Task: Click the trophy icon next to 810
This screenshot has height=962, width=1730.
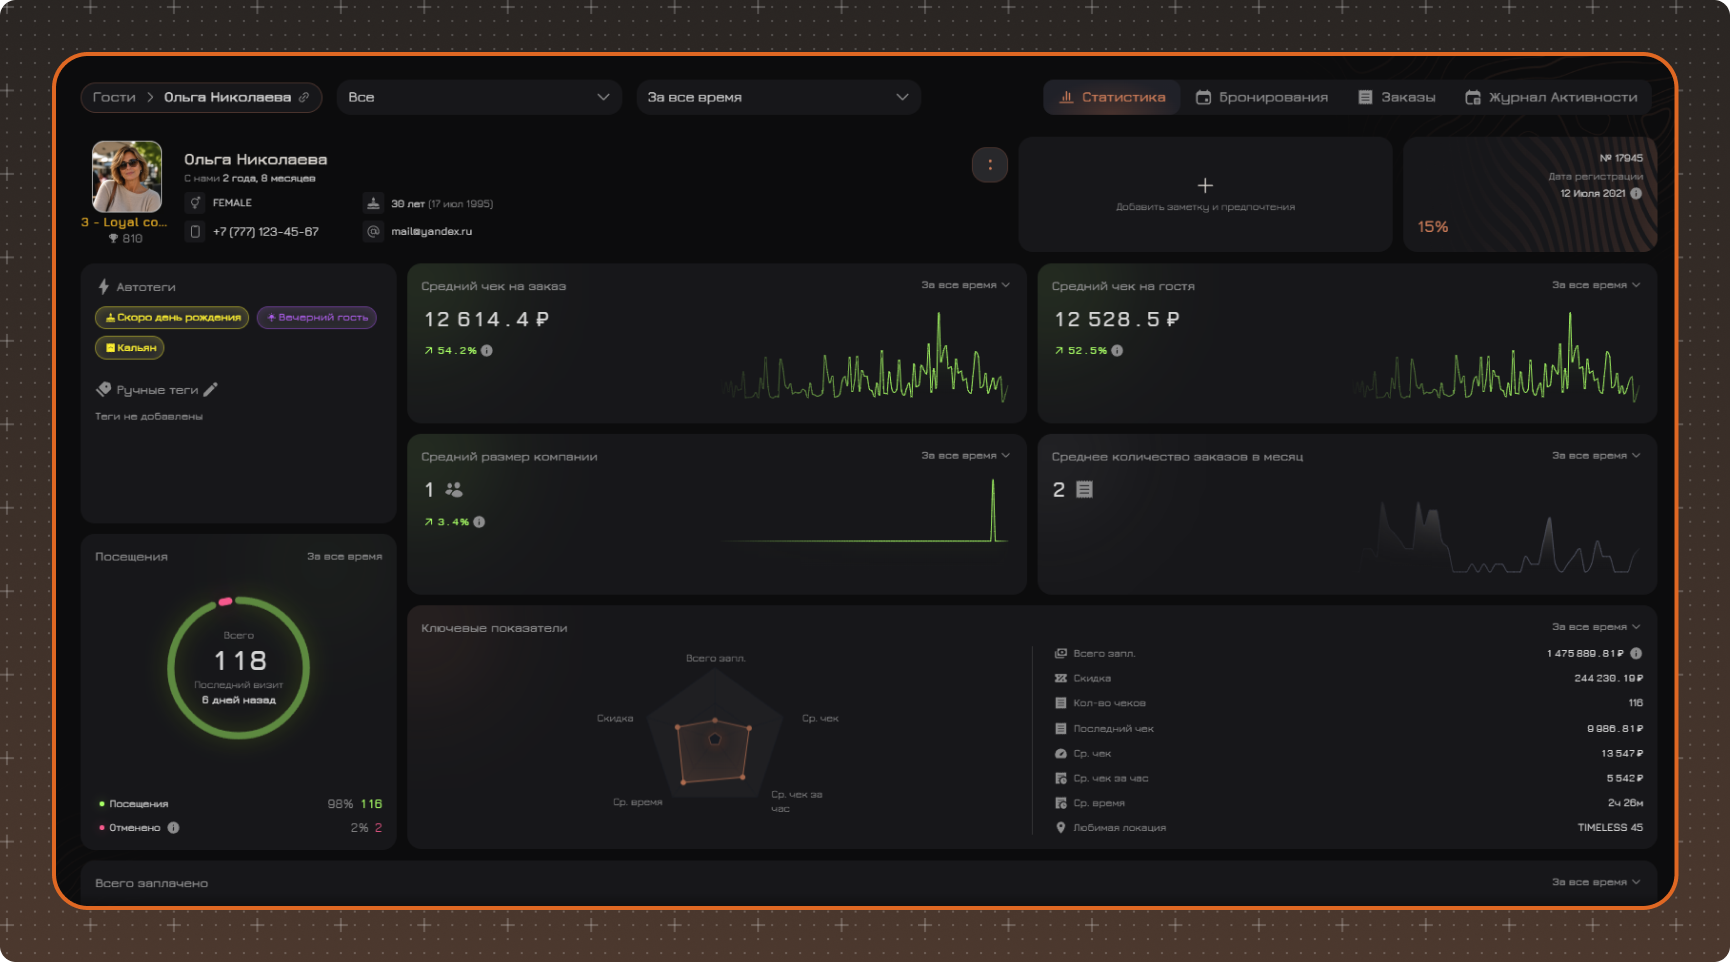Action: pyautogui.click(x=113, y=238)
